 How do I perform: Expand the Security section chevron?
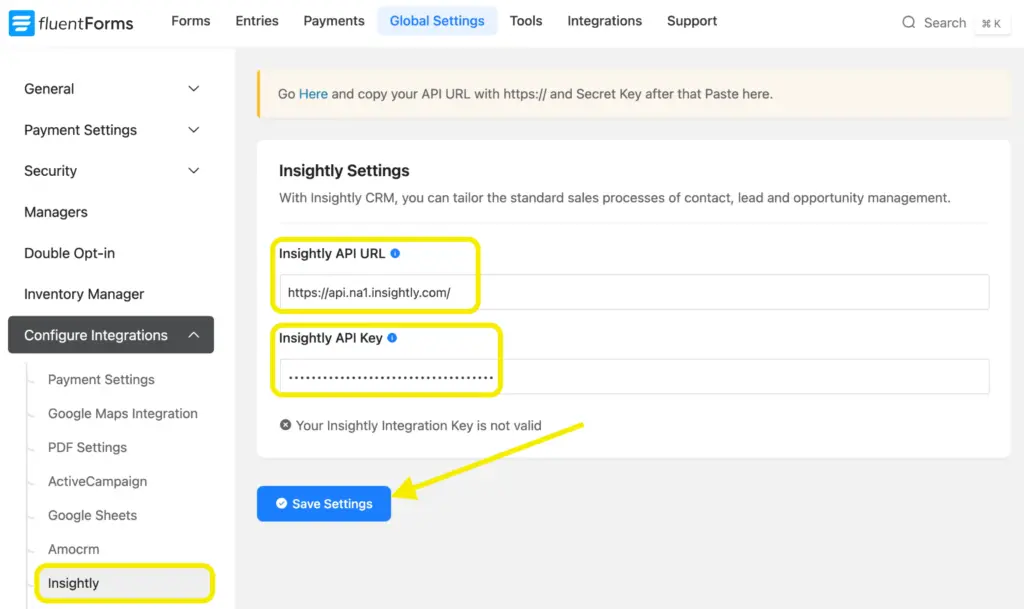point(193,170)
